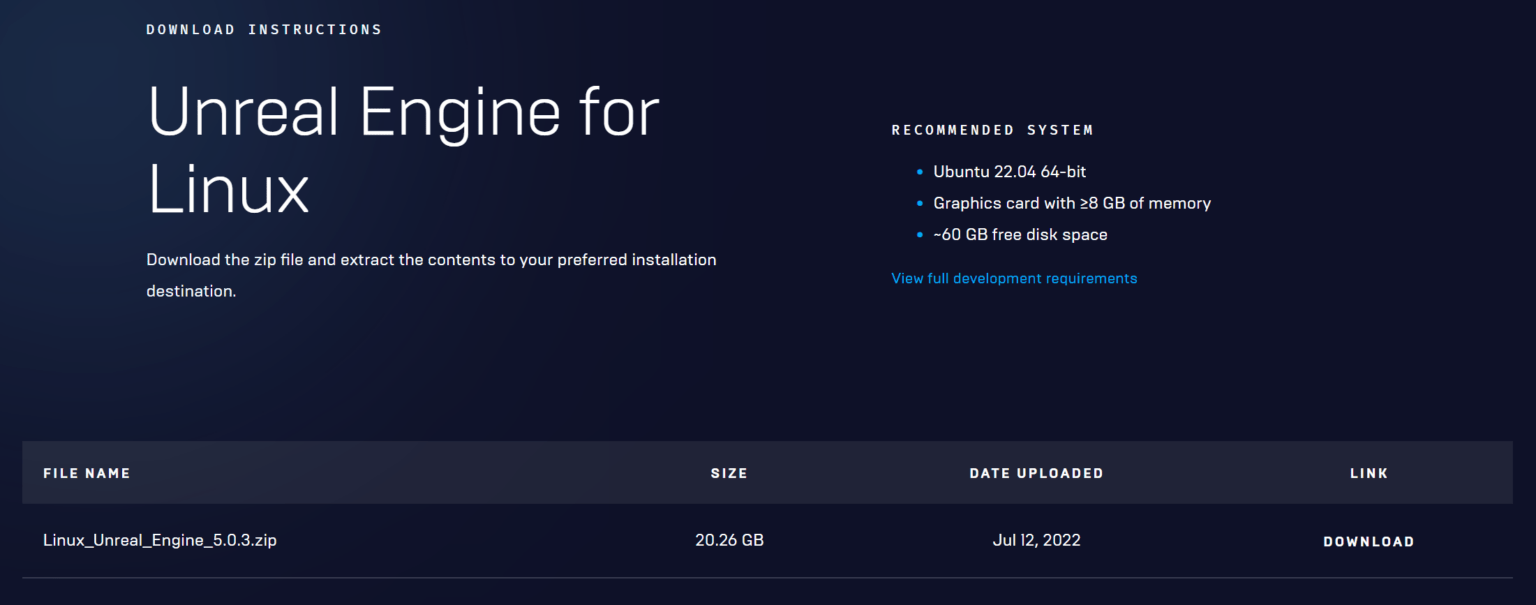The image size is (1536, 605).
Task: Click the DOWNLOAD INSTRUCTIONS label
Action: [264, 29]
